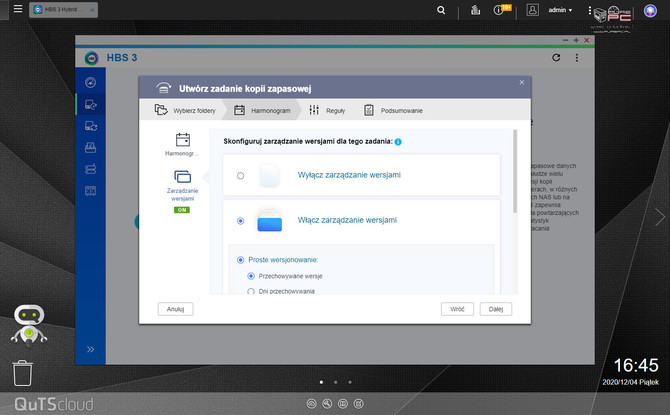
Task: Select Backup & Restore sidebar icon
Action: pyautogui.click(x=91, y=104)
